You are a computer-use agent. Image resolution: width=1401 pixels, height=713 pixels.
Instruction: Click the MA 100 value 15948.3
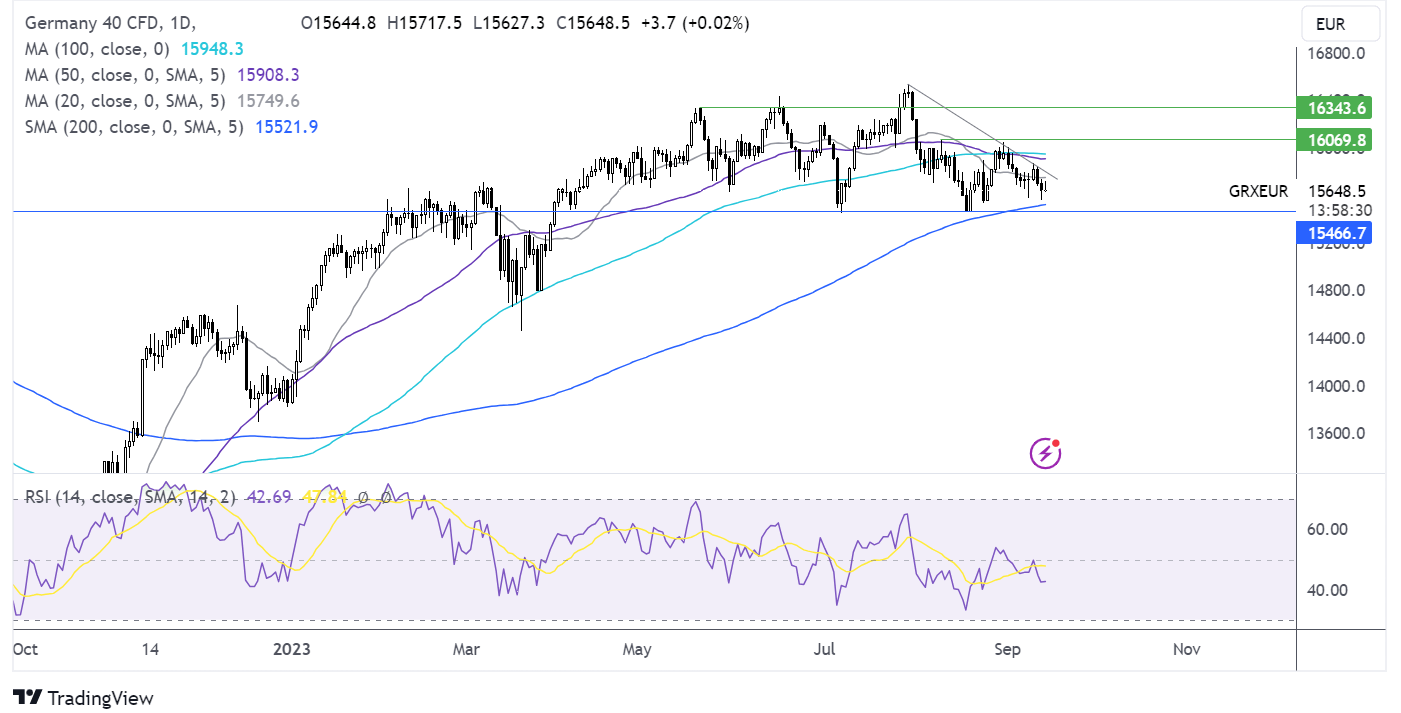pyautogui.click(x=212, y=48)
